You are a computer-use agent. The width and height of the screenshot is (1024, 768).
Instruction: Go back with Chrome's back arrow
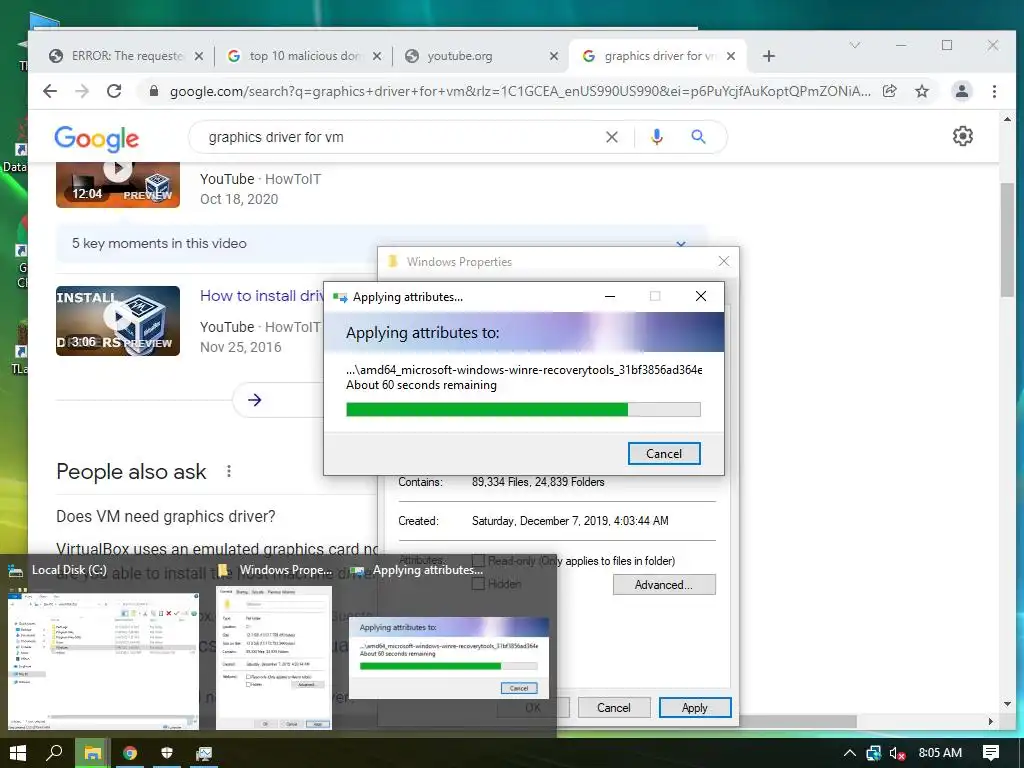point(50,91)
